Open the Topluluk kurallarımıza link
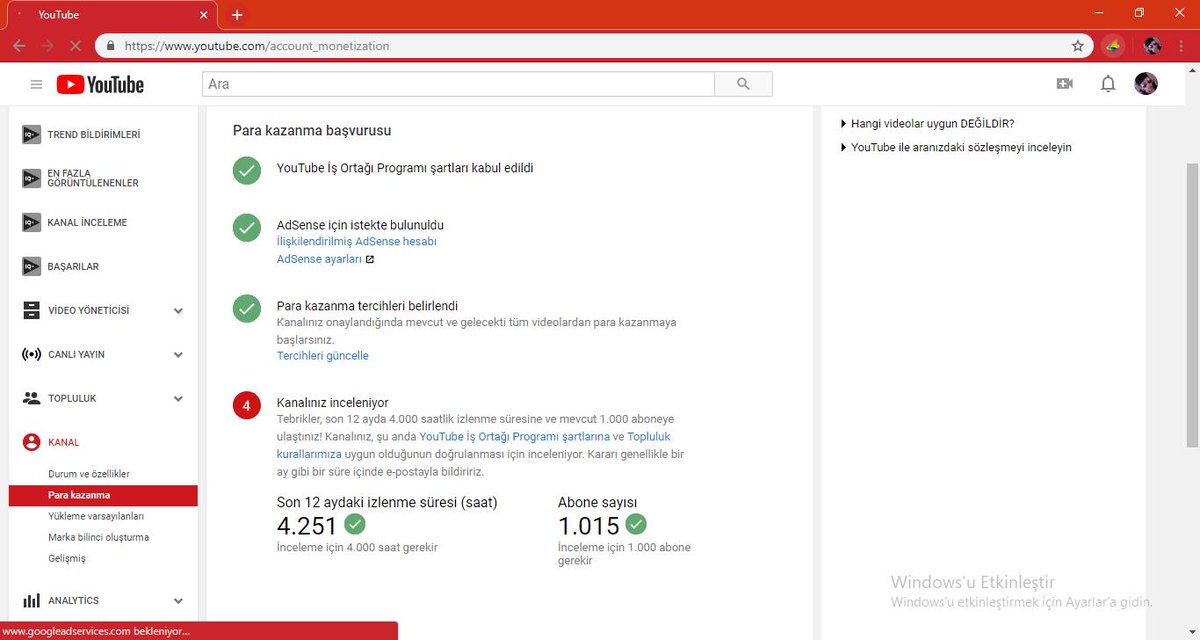The width and height of the screenshot is (1200, 640). coord(474,445)
